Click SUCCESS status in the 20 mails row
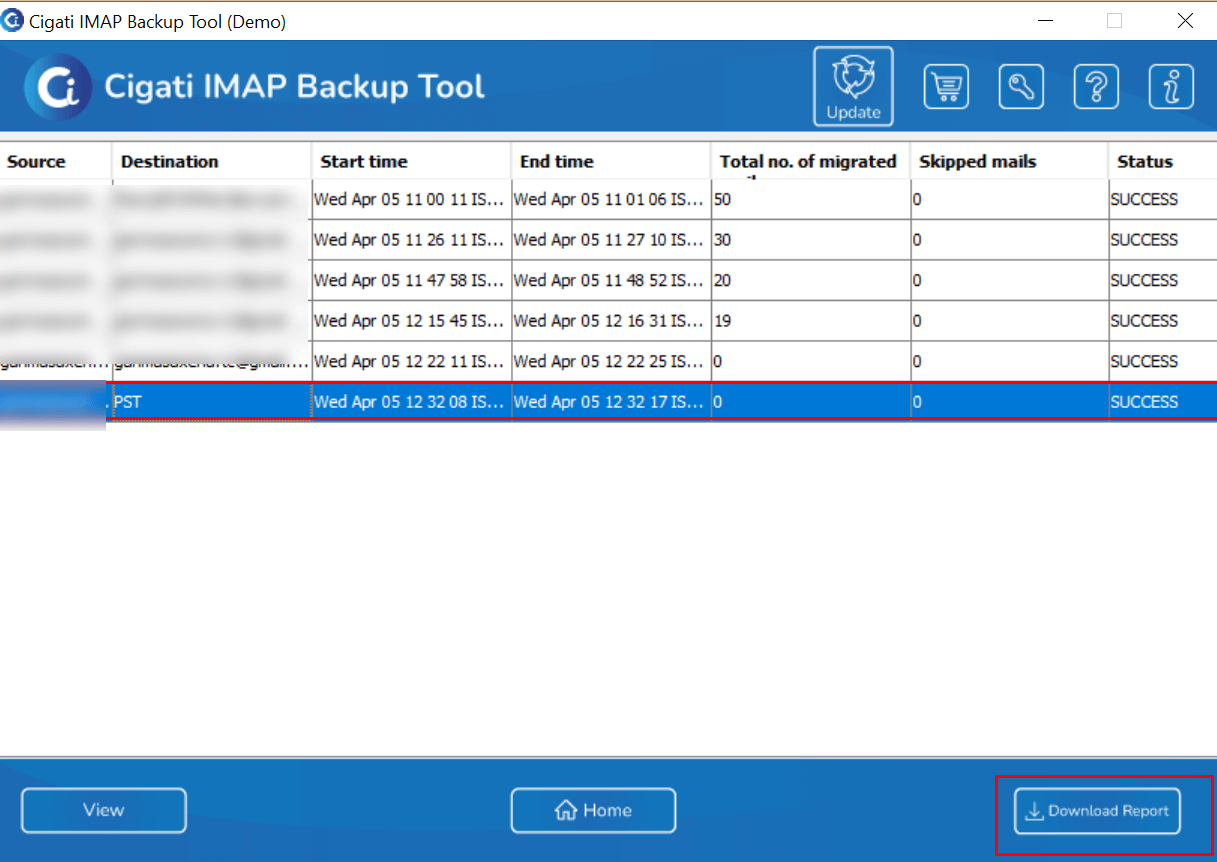 coord(1163,280)
